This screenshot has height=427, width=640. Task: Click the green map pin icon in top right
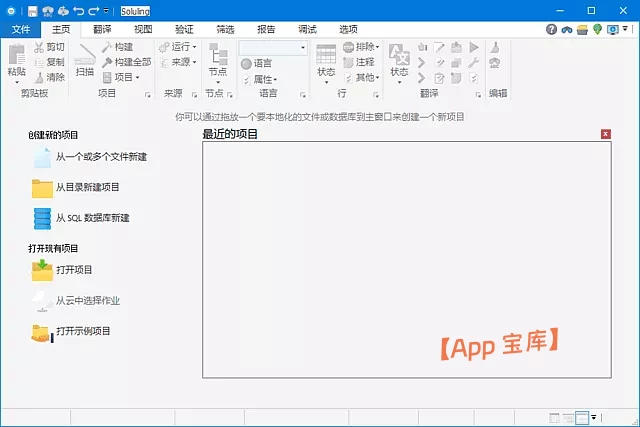598,29
